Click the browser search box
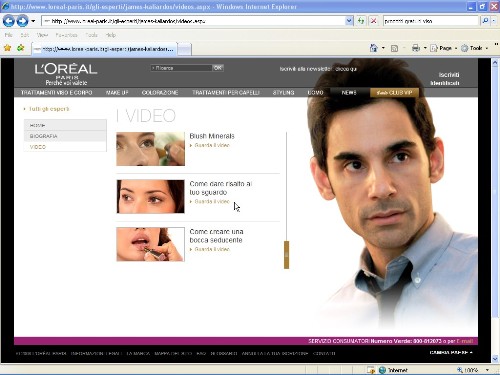This screenshot has height=375, width=500. click(x=430, y=21)
